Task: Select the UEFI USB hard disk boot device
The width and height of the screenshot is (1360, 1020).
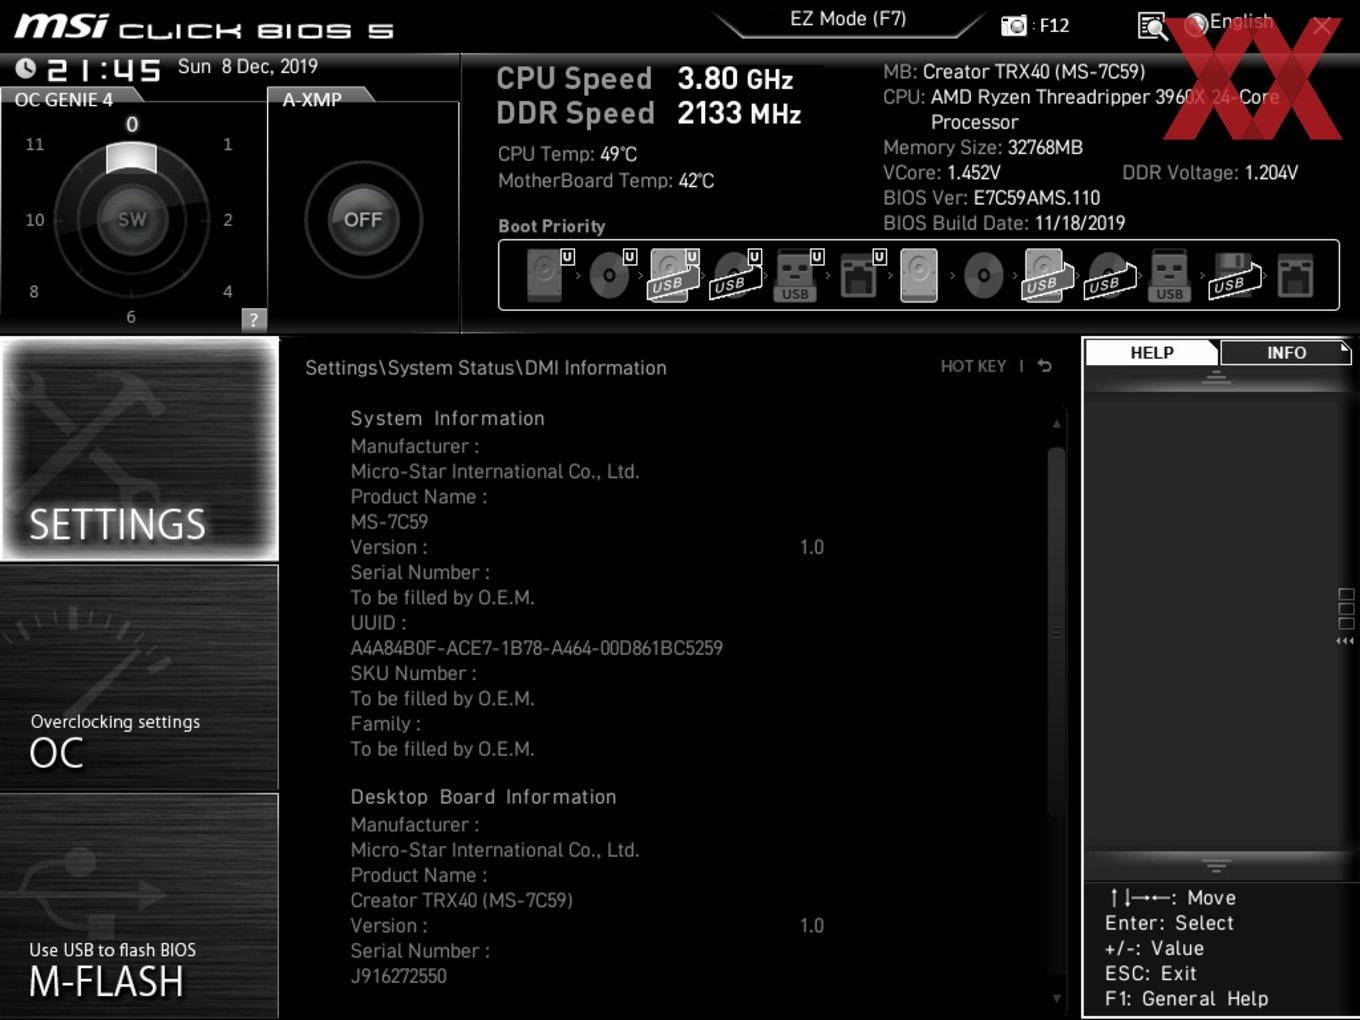Action: [674, 275]
